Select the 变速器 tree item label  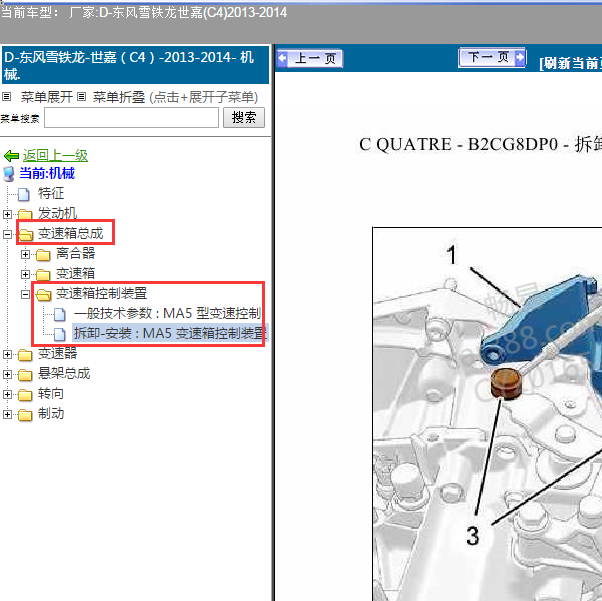point(57,353)
